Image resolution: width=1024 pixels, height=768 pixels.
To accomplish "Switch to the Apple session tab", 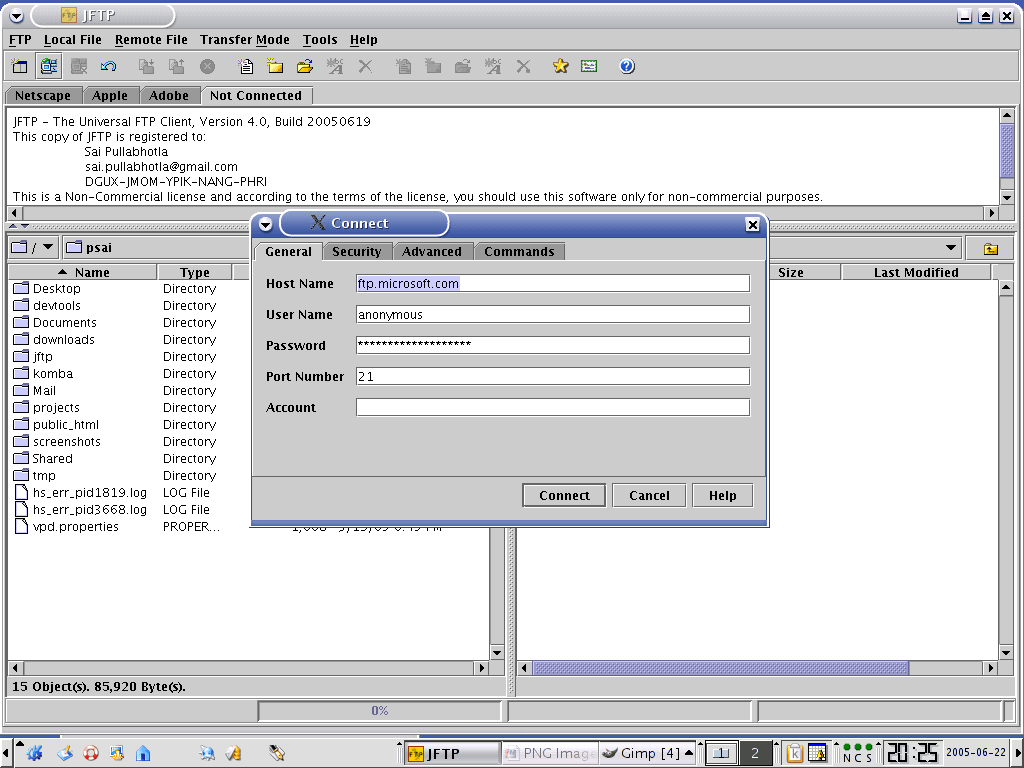I will (110, 95).
